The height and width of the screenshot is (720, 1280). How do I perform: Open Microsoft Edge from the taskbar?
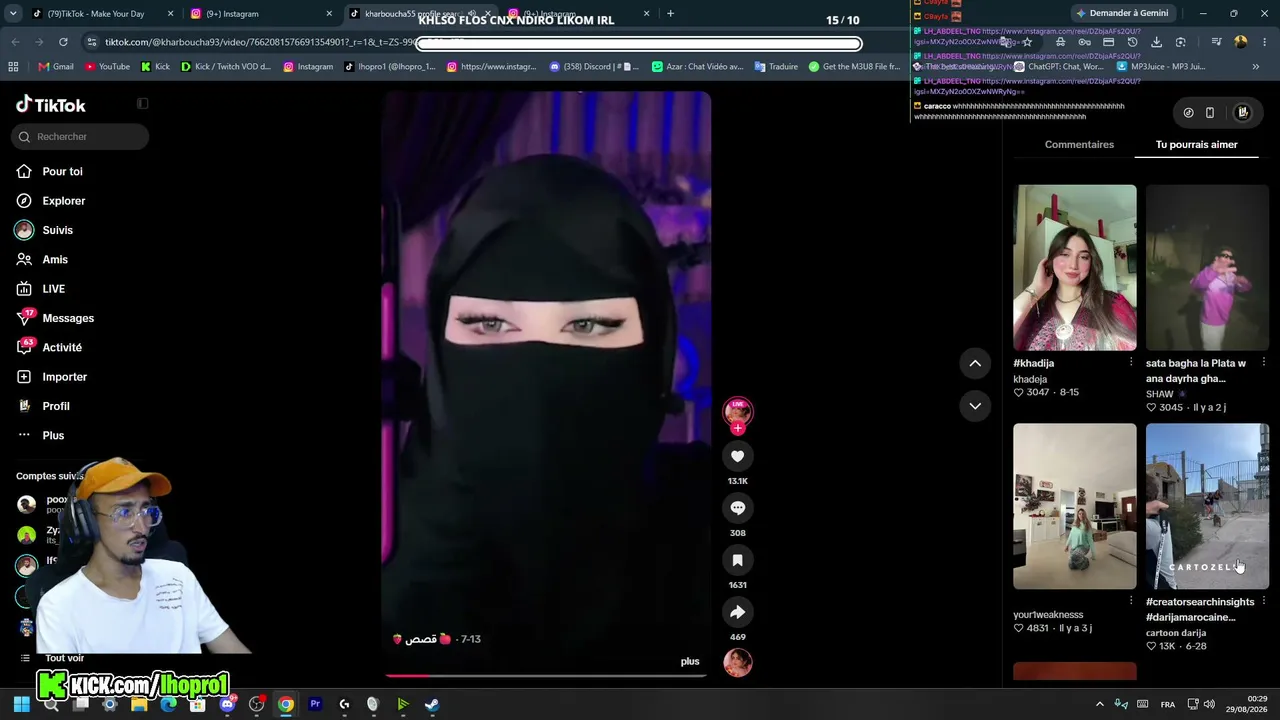point(168,704)
